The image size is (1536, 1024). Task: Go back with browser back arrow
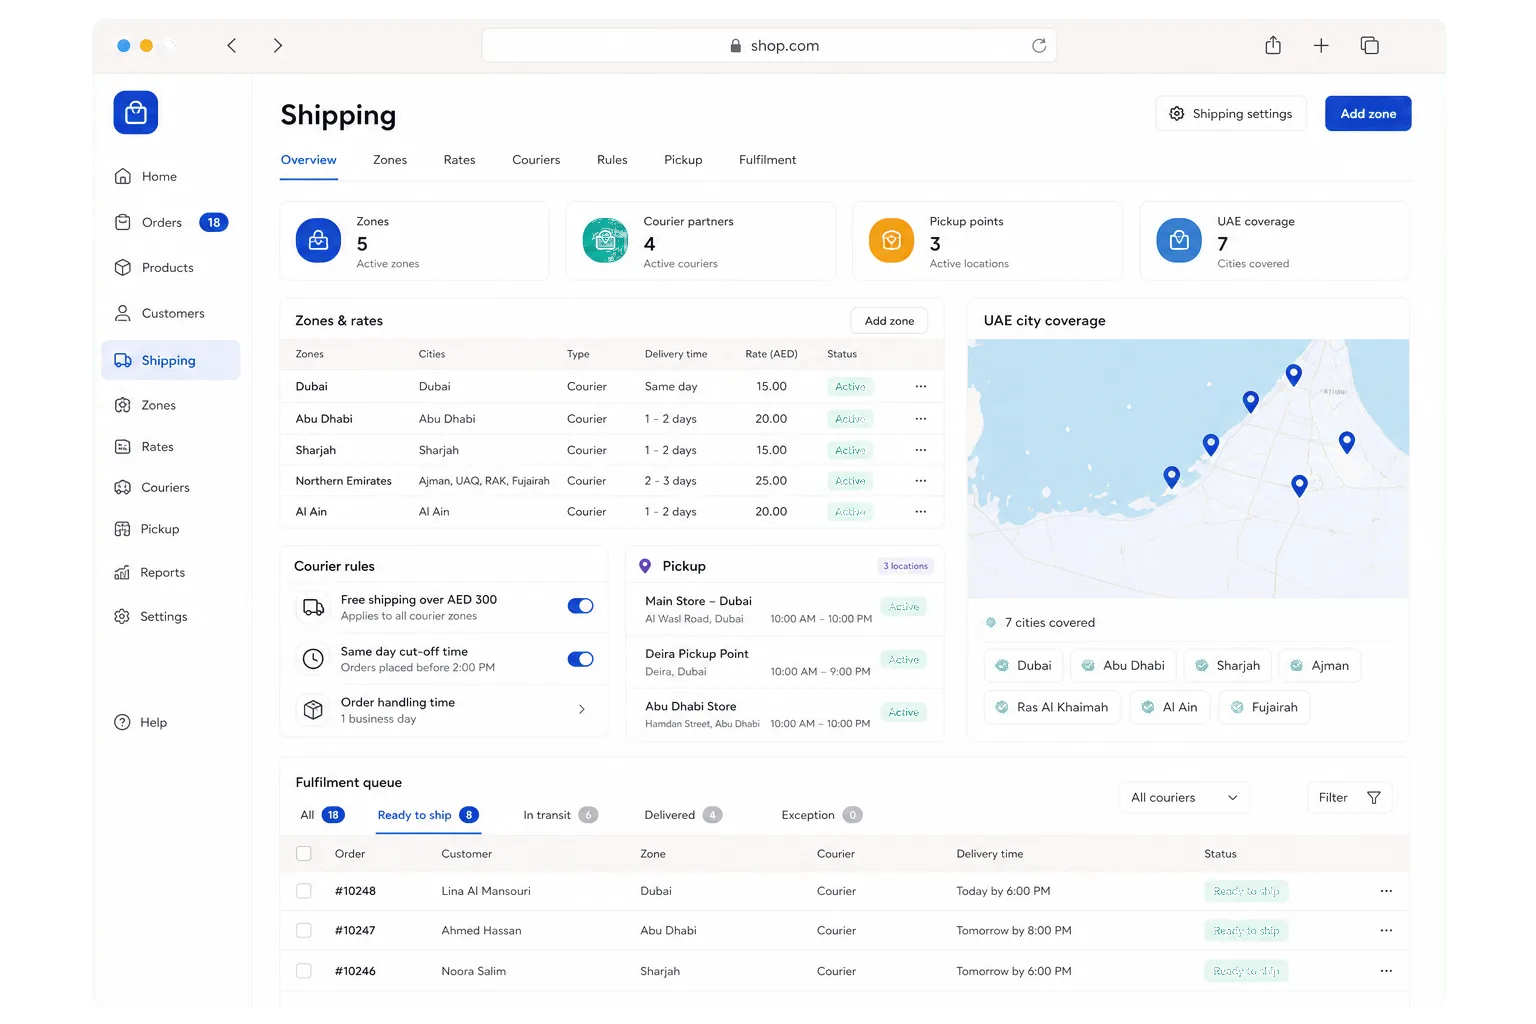tap(232, 45)
